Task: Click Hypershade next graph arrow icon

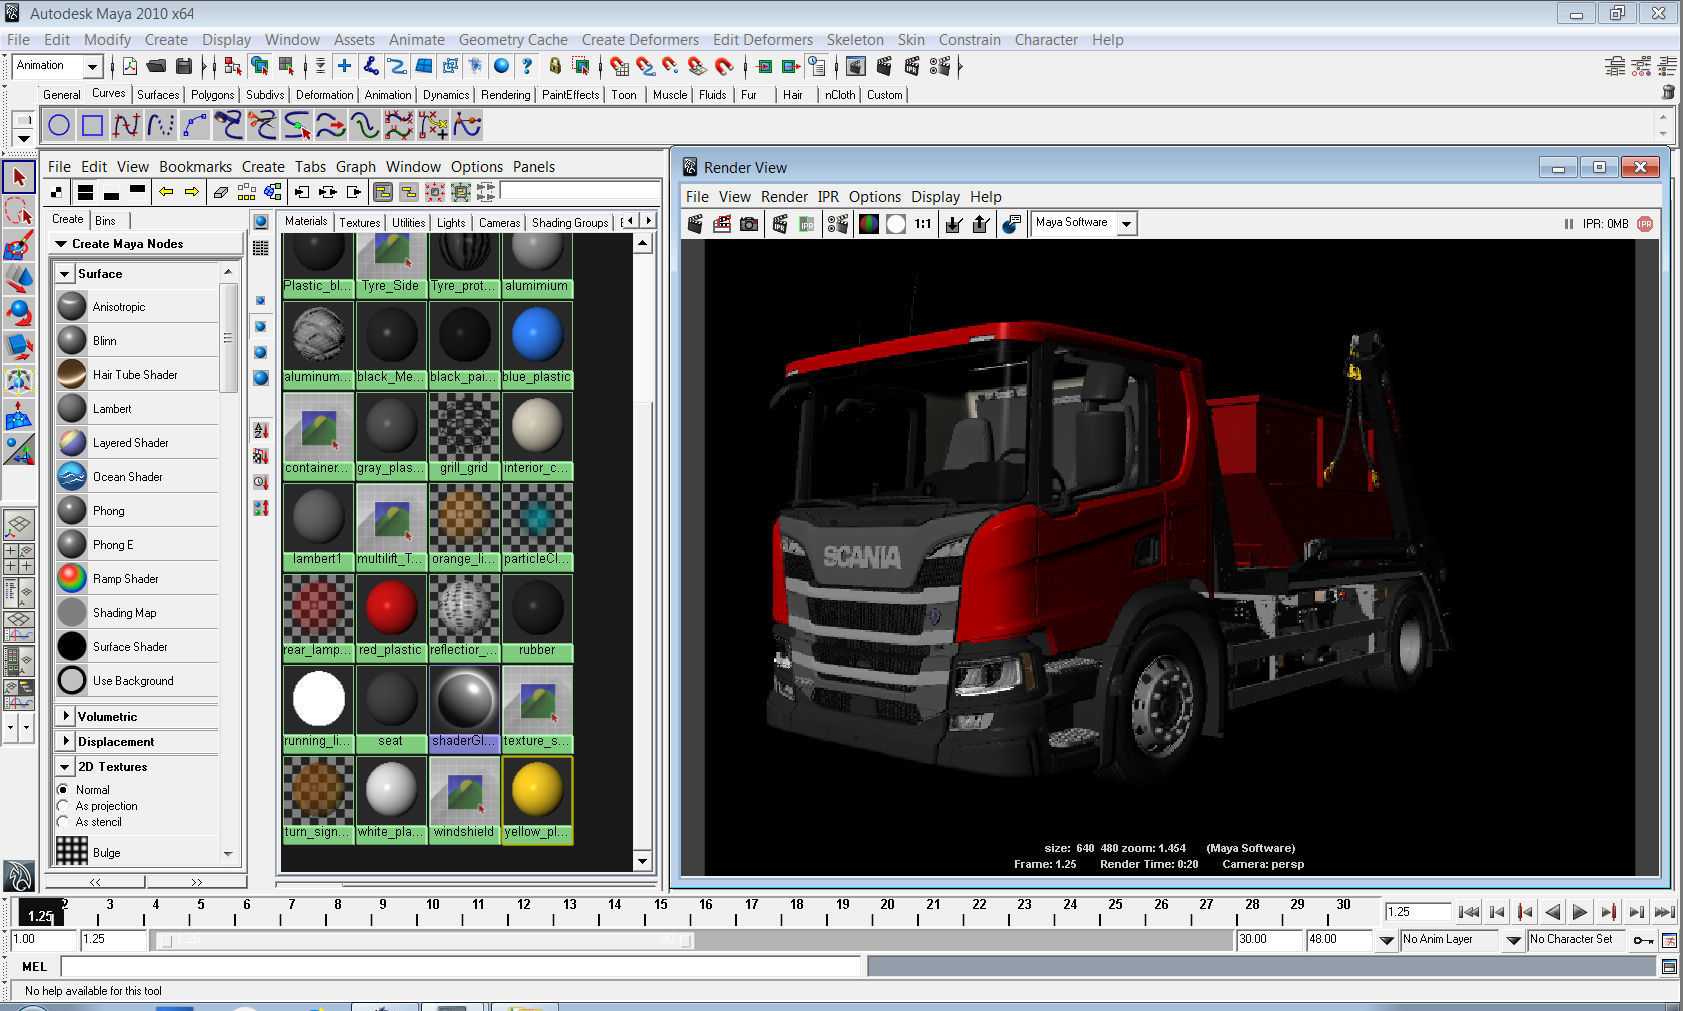Action: (x=191, y=192)
